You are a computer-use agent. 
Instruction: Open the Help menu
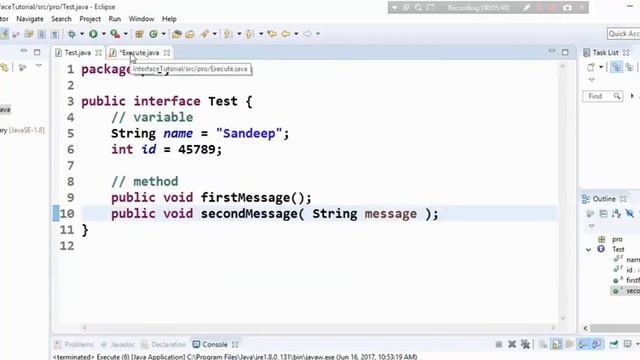click(169, 19)
